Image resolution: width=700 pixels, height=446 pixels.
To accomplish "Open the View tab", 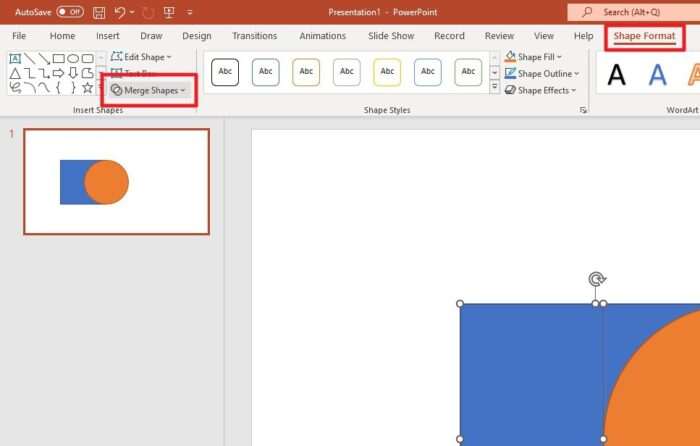I will click(544, 36).
